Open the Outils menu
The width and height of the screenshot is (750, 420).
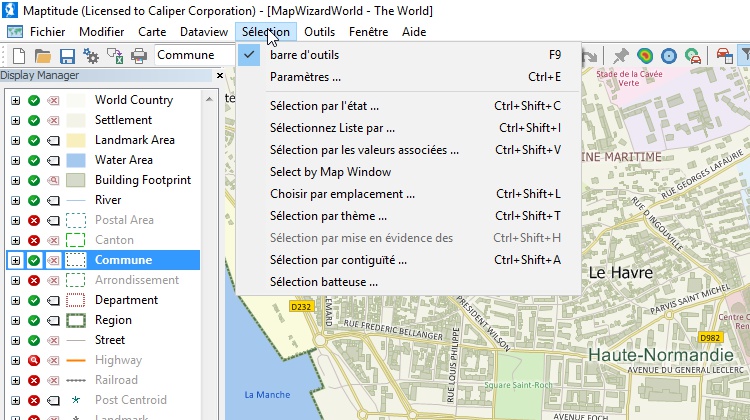[319, 32]
